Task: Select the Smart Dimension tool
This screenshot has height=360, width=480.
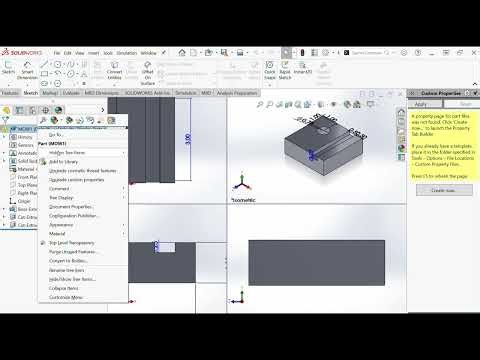Action: (27, 70)
